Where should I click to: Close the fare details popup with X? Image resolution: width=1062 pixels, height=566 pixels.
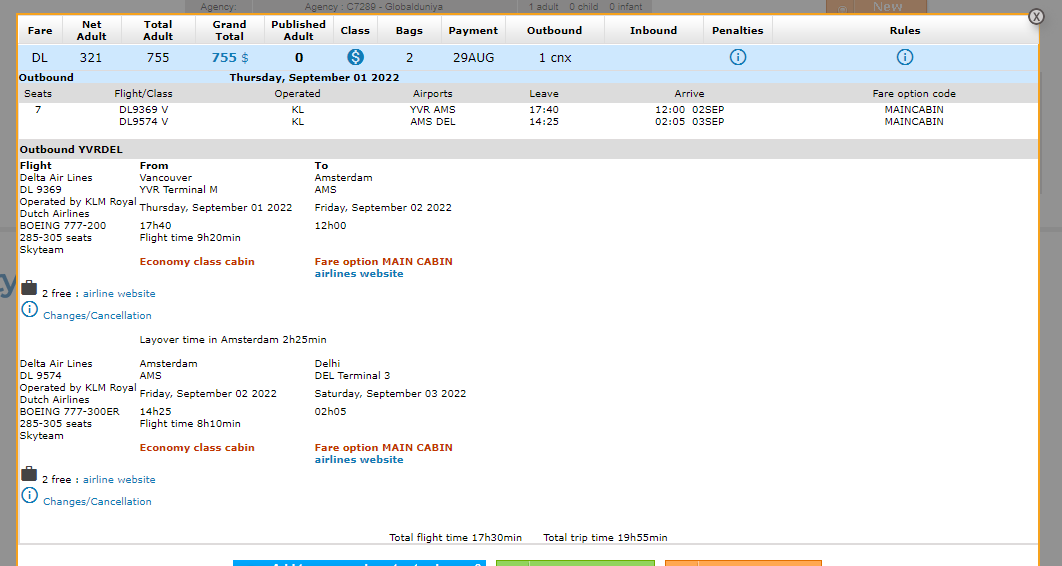click(1037, 17)
